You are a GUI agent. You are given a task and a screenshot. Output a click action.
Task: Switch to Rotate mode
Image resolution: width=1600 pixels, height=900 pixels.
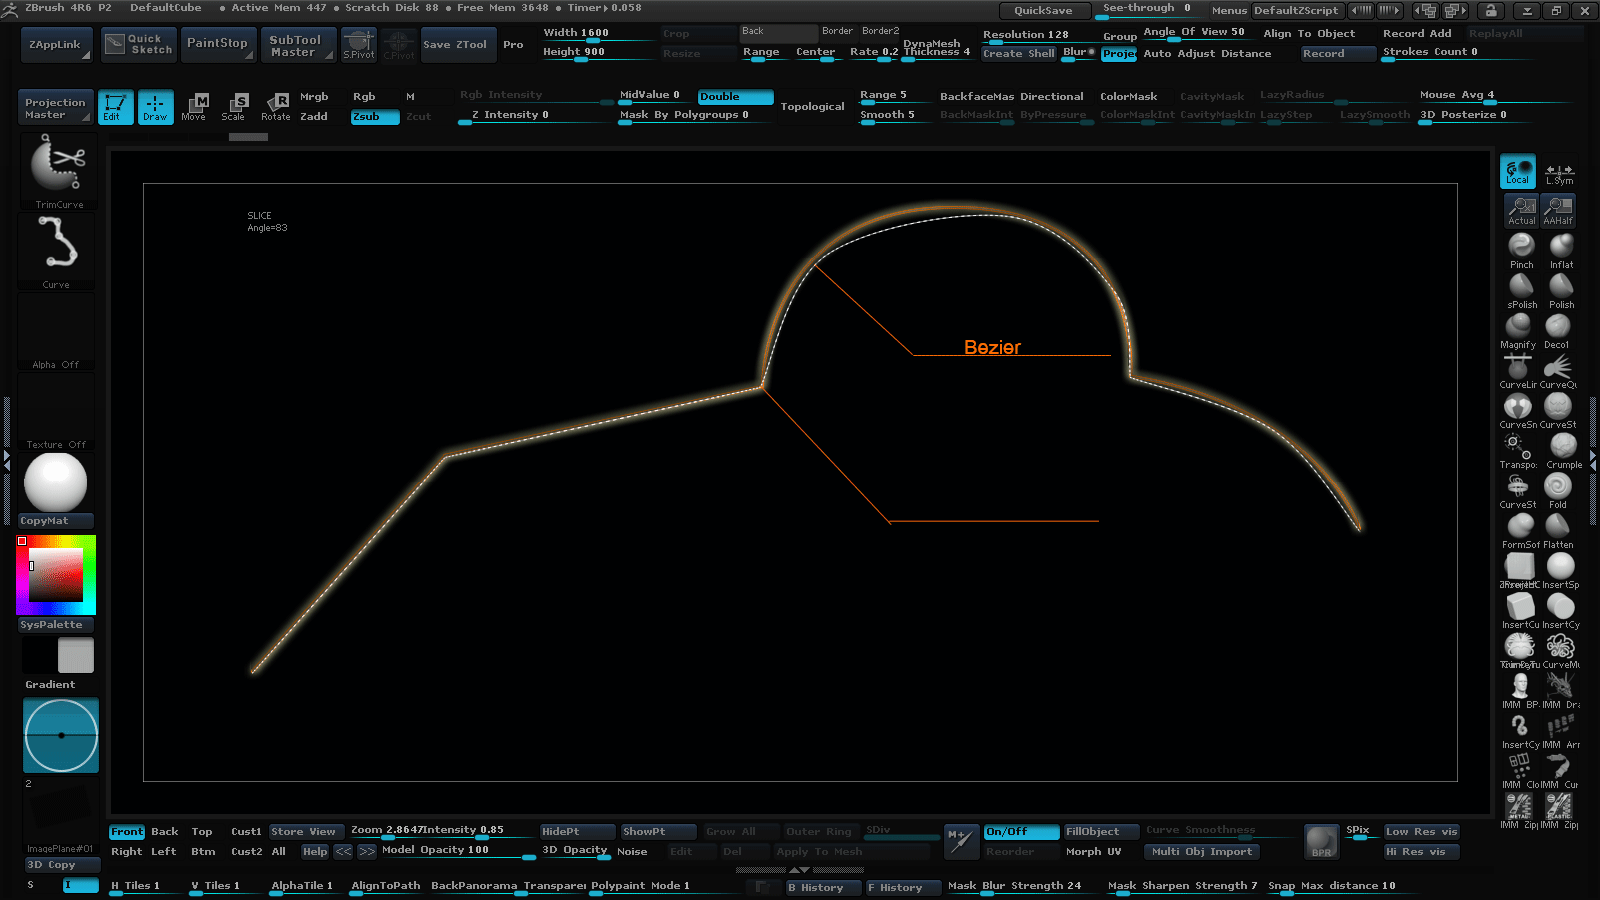click(x=276, y=106)
